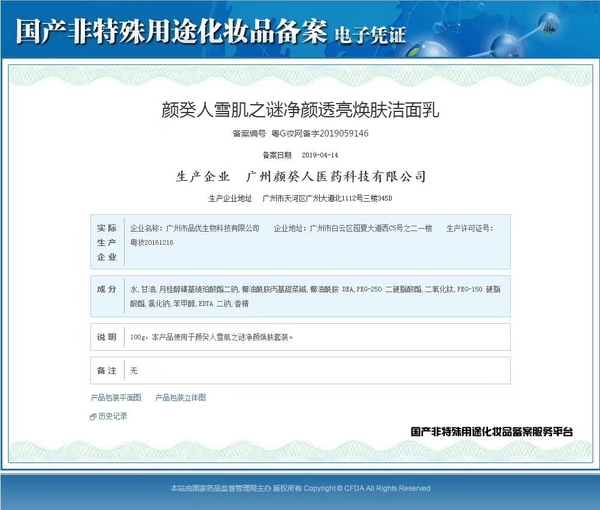
Task: Click the 备案编号 label
Action: click(249, 134)
